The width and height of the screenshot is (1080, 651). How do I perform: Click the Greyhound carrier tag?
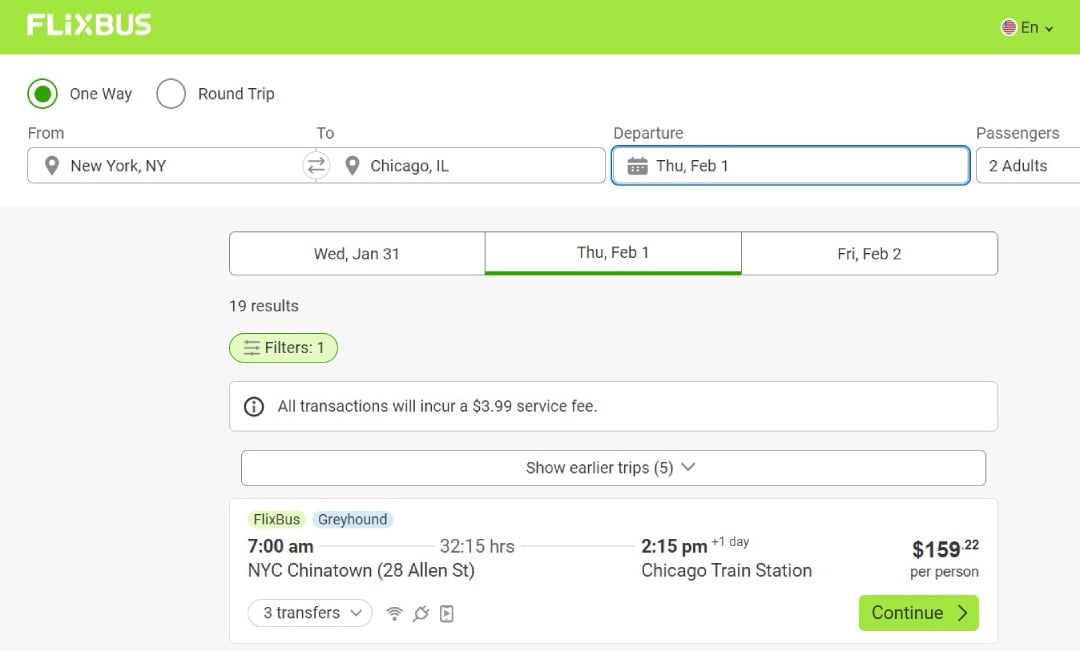(x=353, y=519)
